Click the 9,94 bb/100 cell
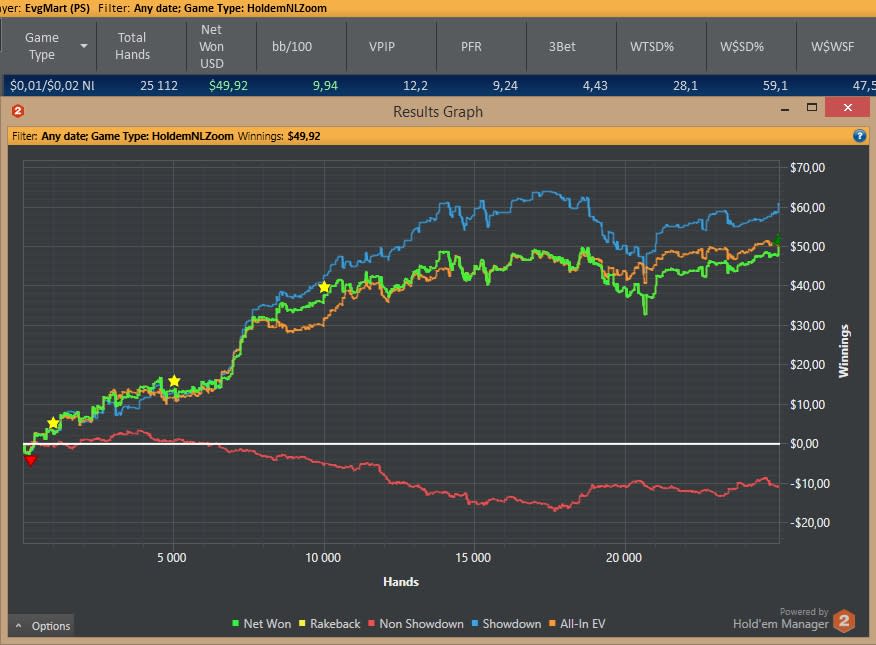Screen dimensions: 876x645 [325, 85]
